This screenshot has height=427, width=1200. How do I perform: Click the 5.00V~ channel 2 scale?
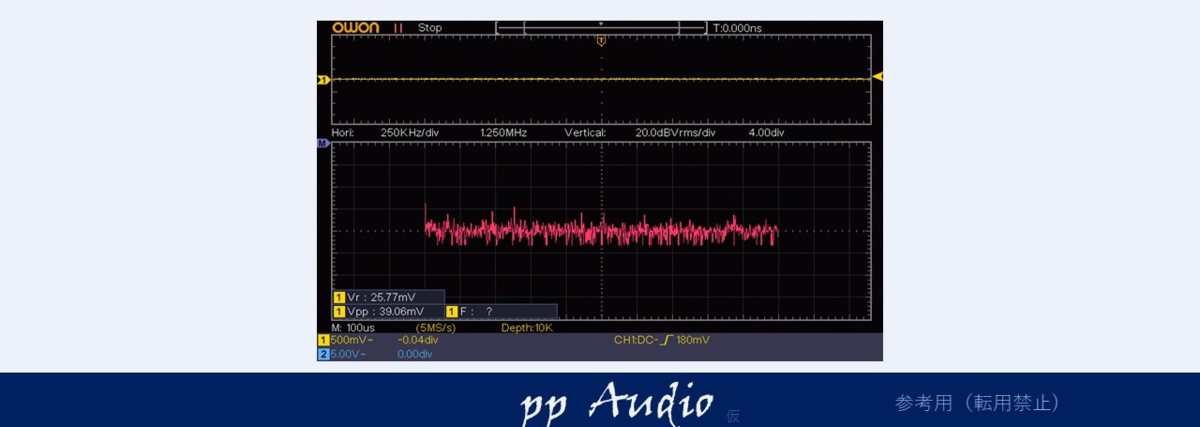(350, 354)
